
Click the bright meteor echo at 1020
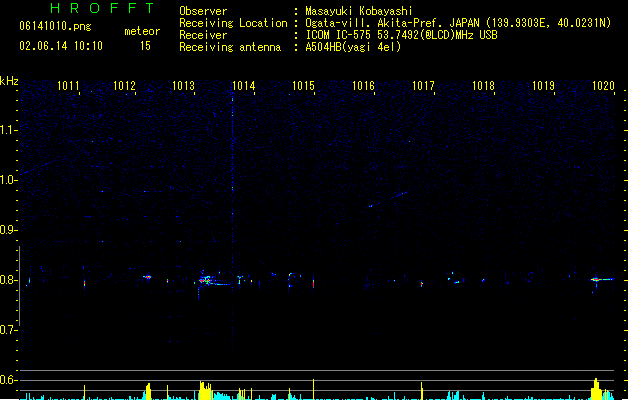click(x=600, y=279)
